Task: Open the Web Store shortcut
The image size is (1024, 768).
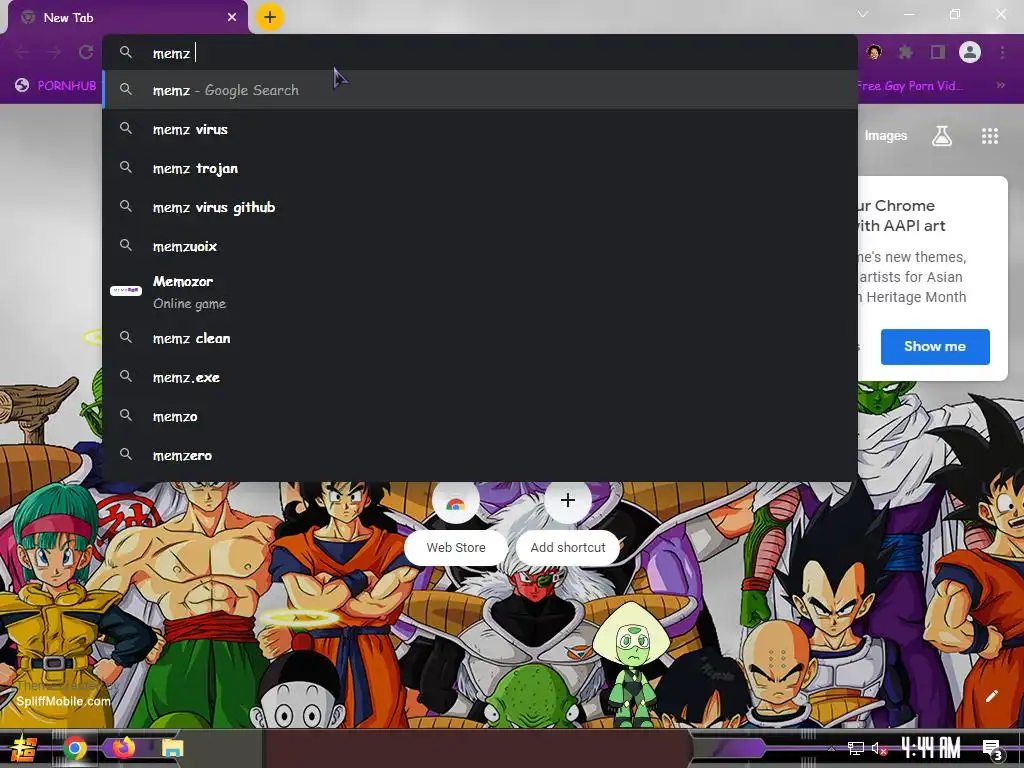Action: 456,522
